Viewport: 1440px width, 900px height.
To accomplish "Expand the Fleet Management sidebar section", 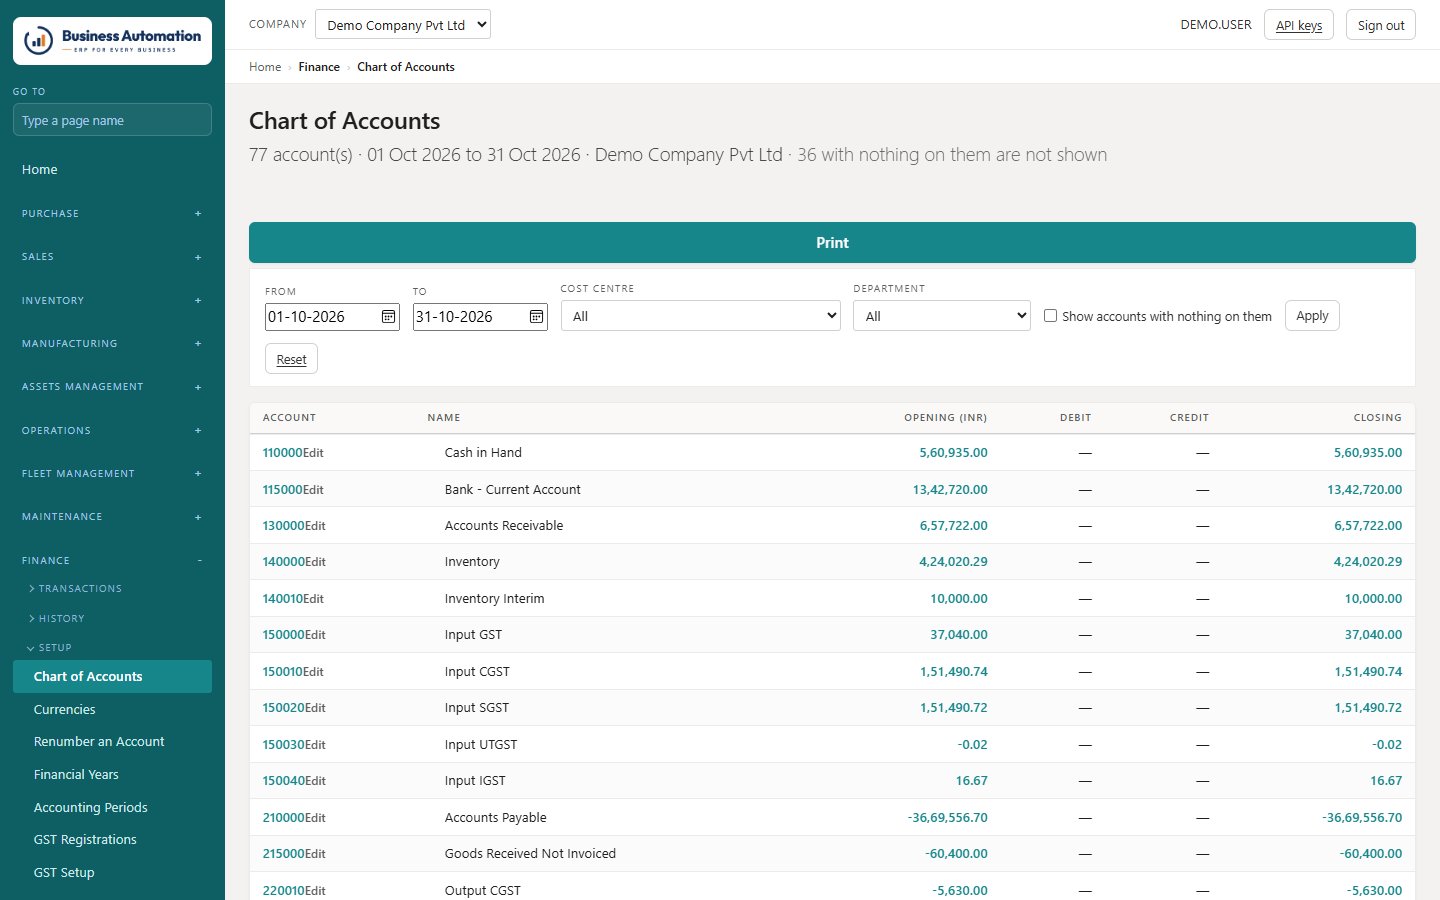I will point(112,474).
